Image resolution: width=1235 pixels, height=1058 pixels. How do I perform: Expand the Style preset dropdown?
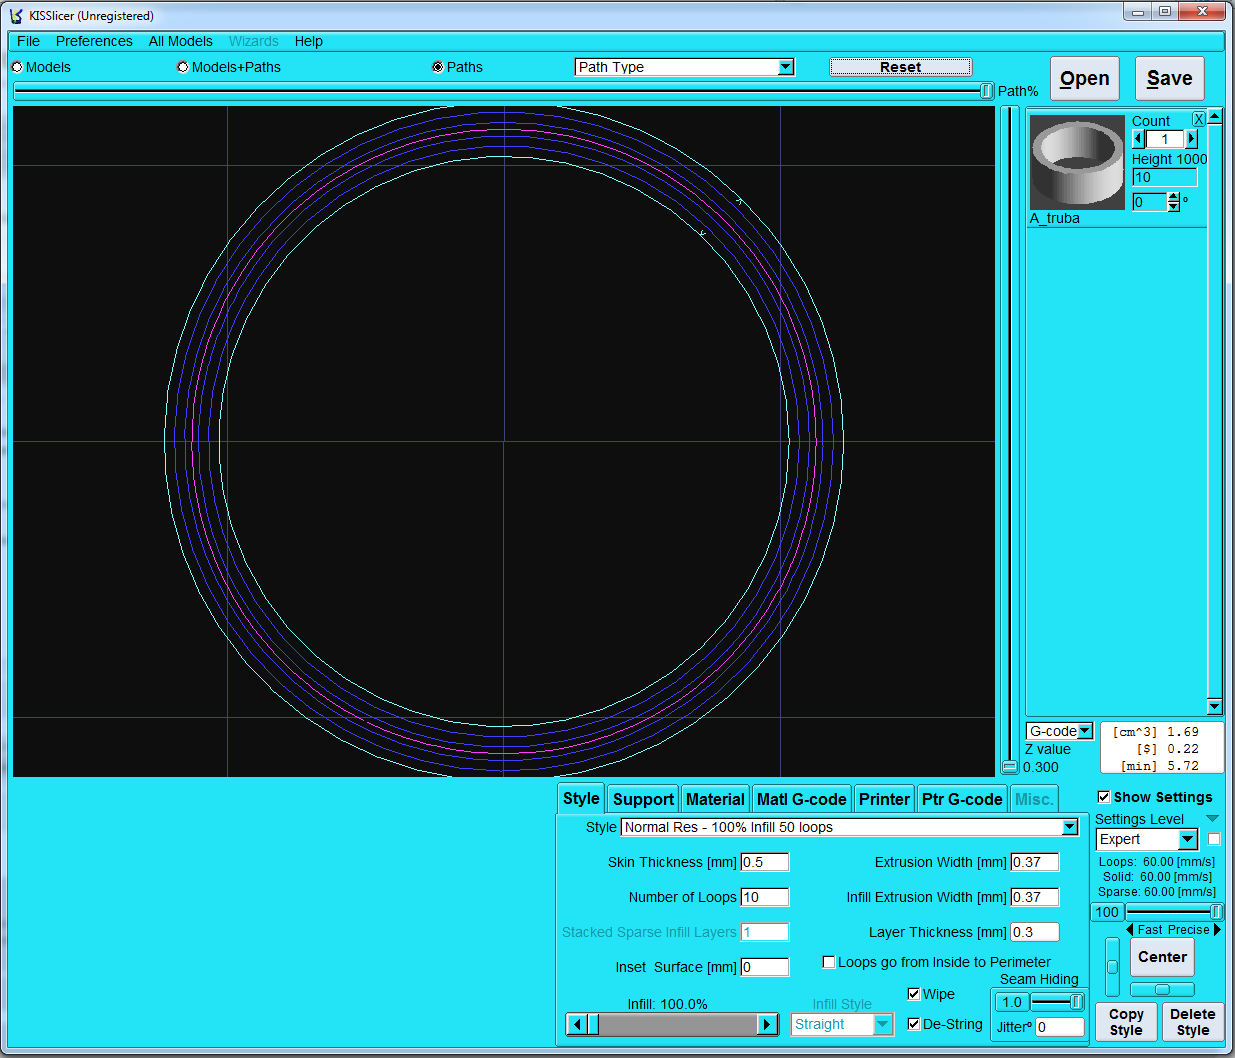[x=1069, y=827]
